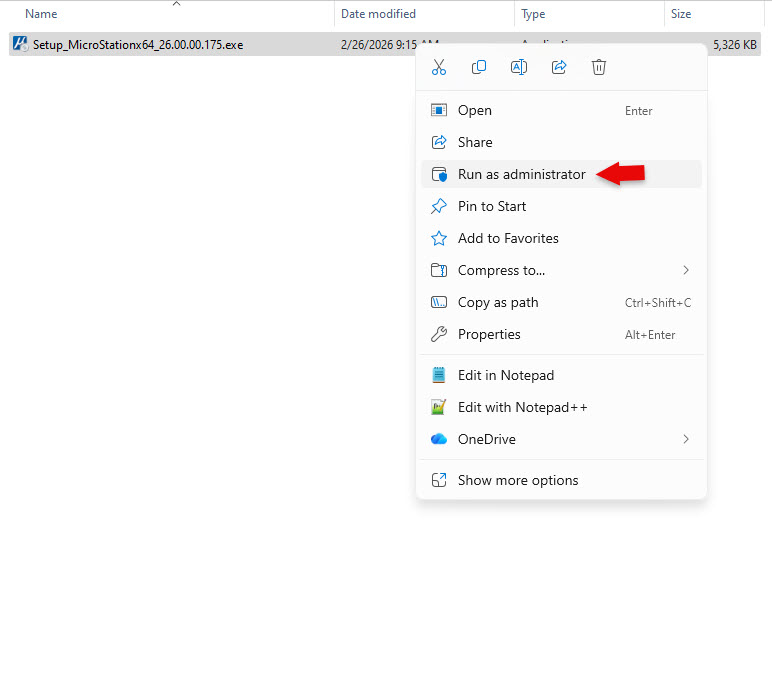Select Run as administrator
The height and width of the screenshot is (676, 772).
(x=561, y=174)
